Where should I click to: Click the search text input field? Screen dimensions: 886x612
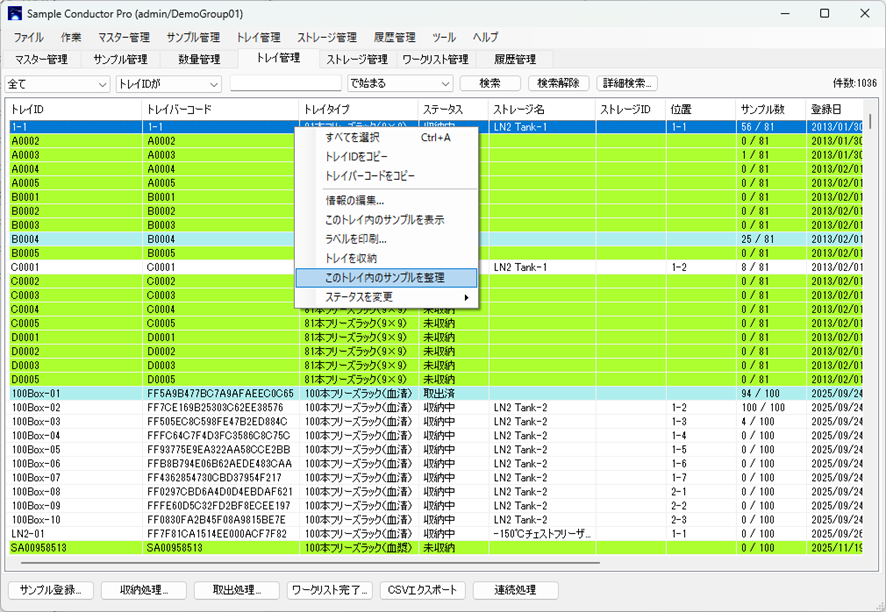[285, 84]
